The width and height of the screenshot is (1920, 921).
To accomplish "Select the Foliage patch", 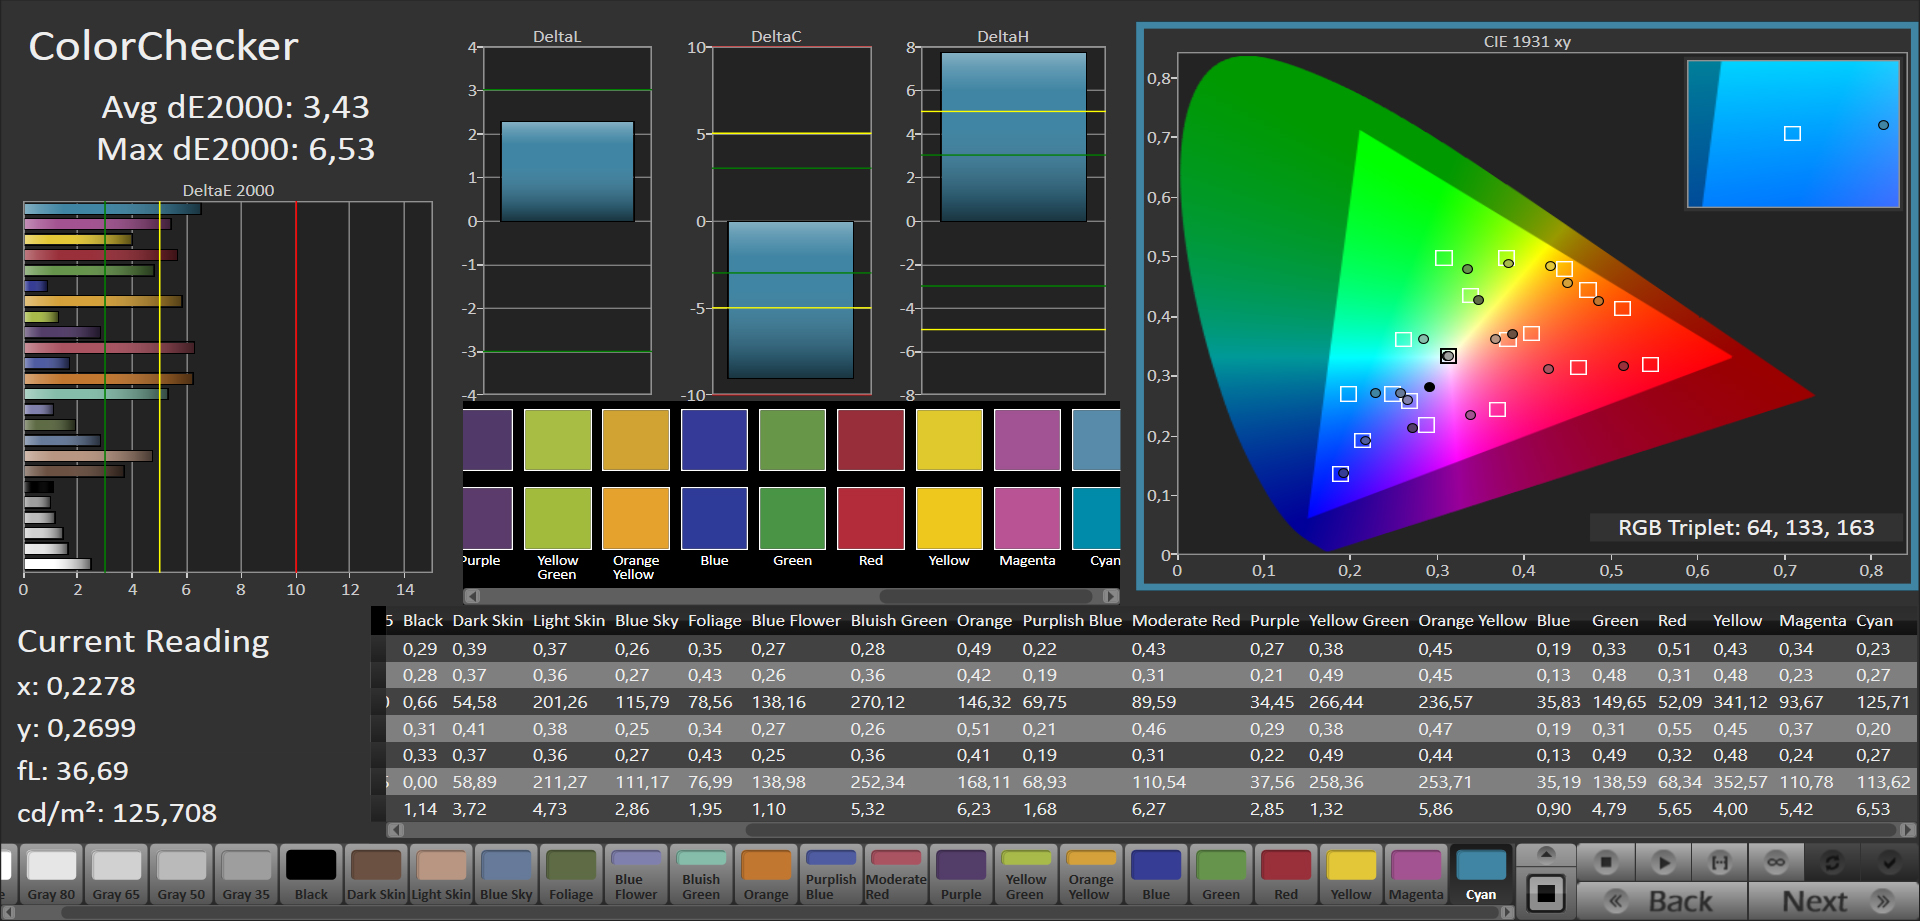I will pos(571,875).
